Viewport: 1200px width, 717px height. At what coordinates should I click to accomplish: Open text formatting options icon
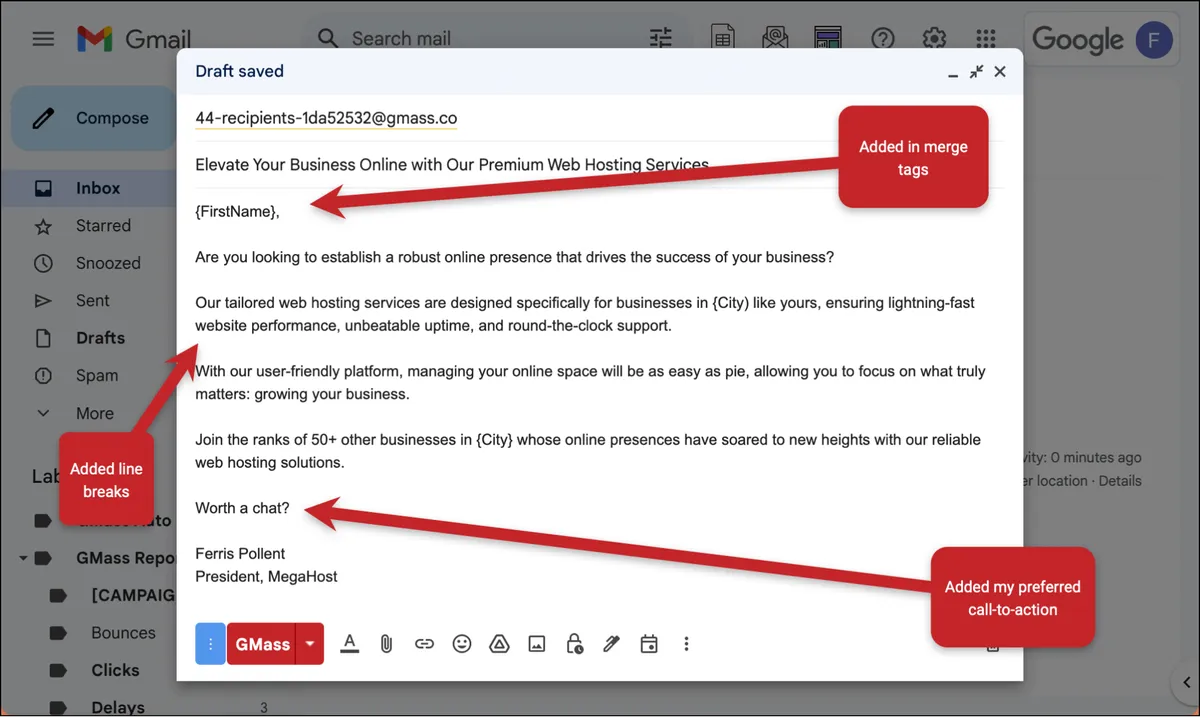coord(349,644)
